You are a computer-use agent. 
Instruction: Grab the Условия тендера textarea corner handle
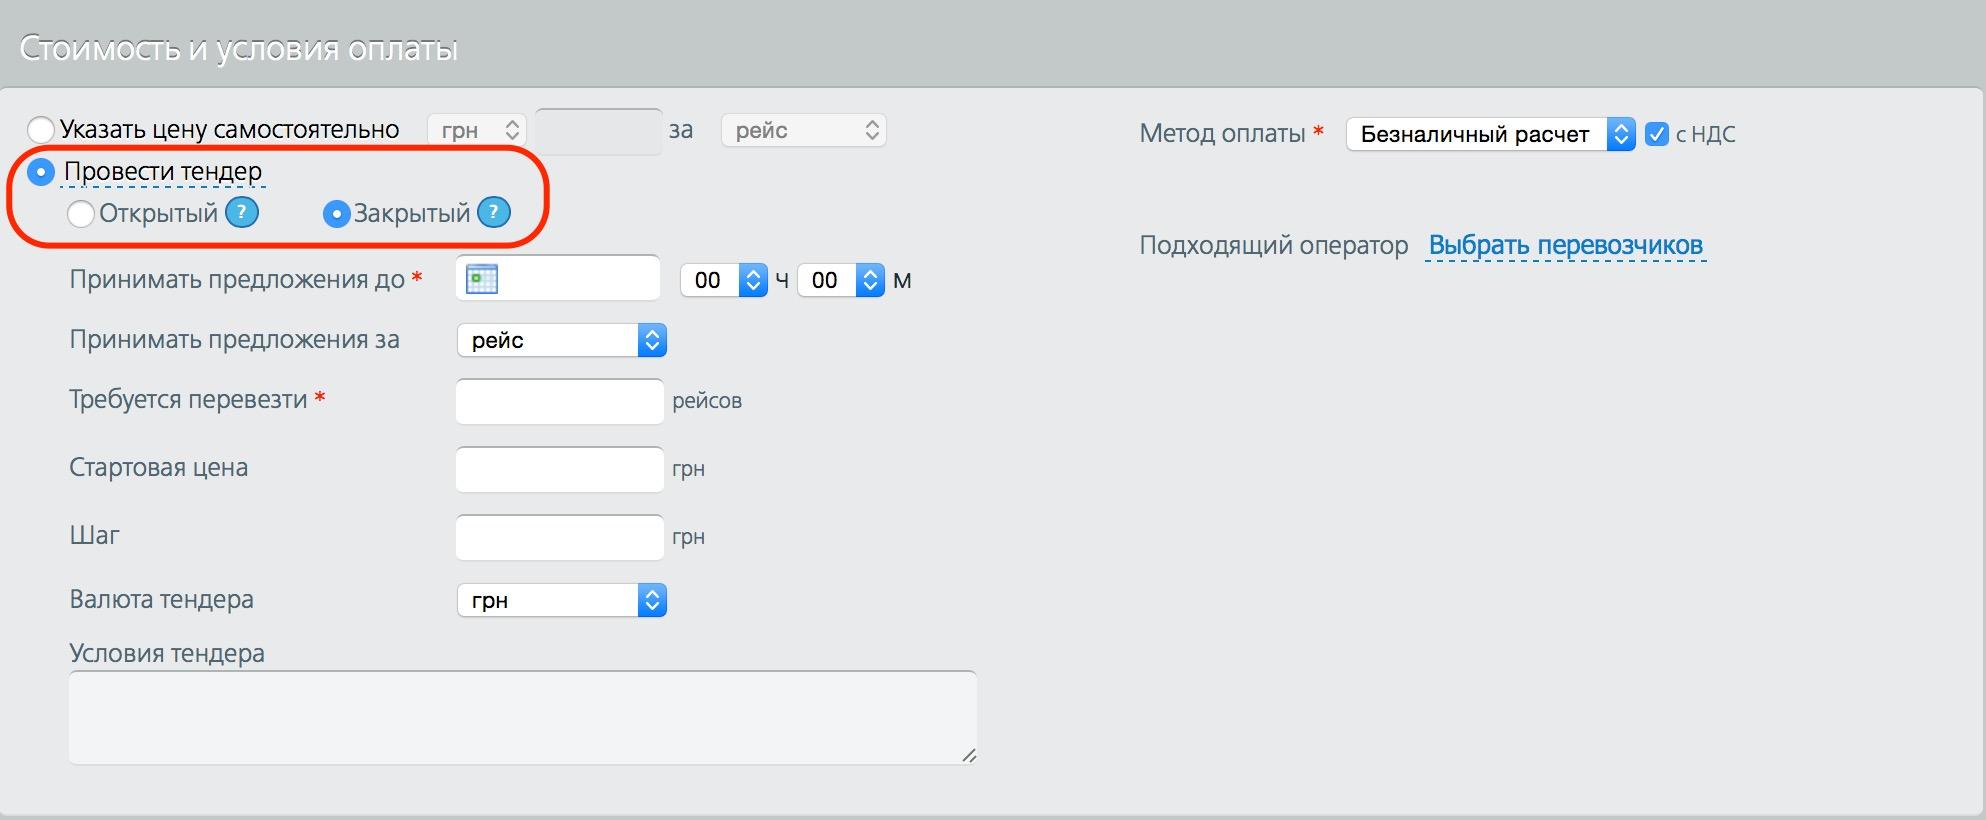pyautogui.click(x=968, y=756)
